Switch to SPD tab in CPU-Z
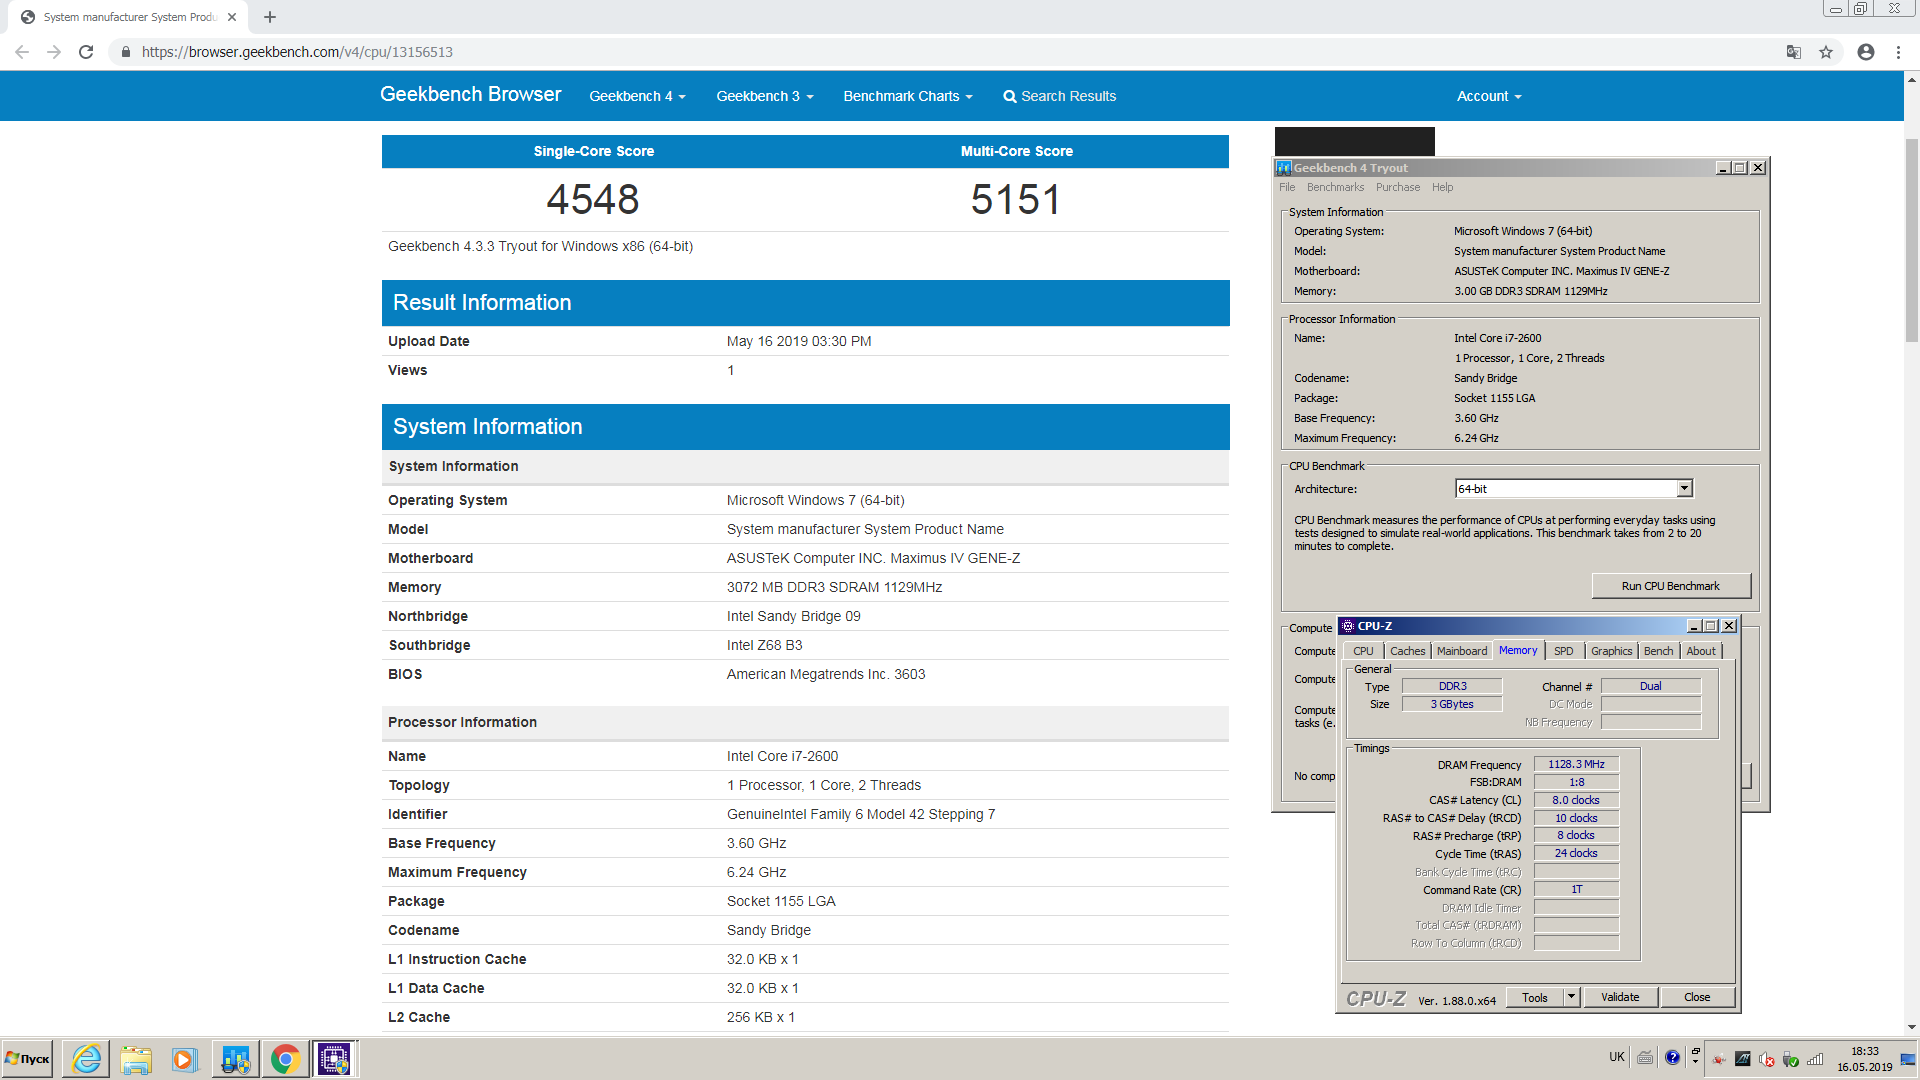 pyautogui.click(x=1563, y=651)
